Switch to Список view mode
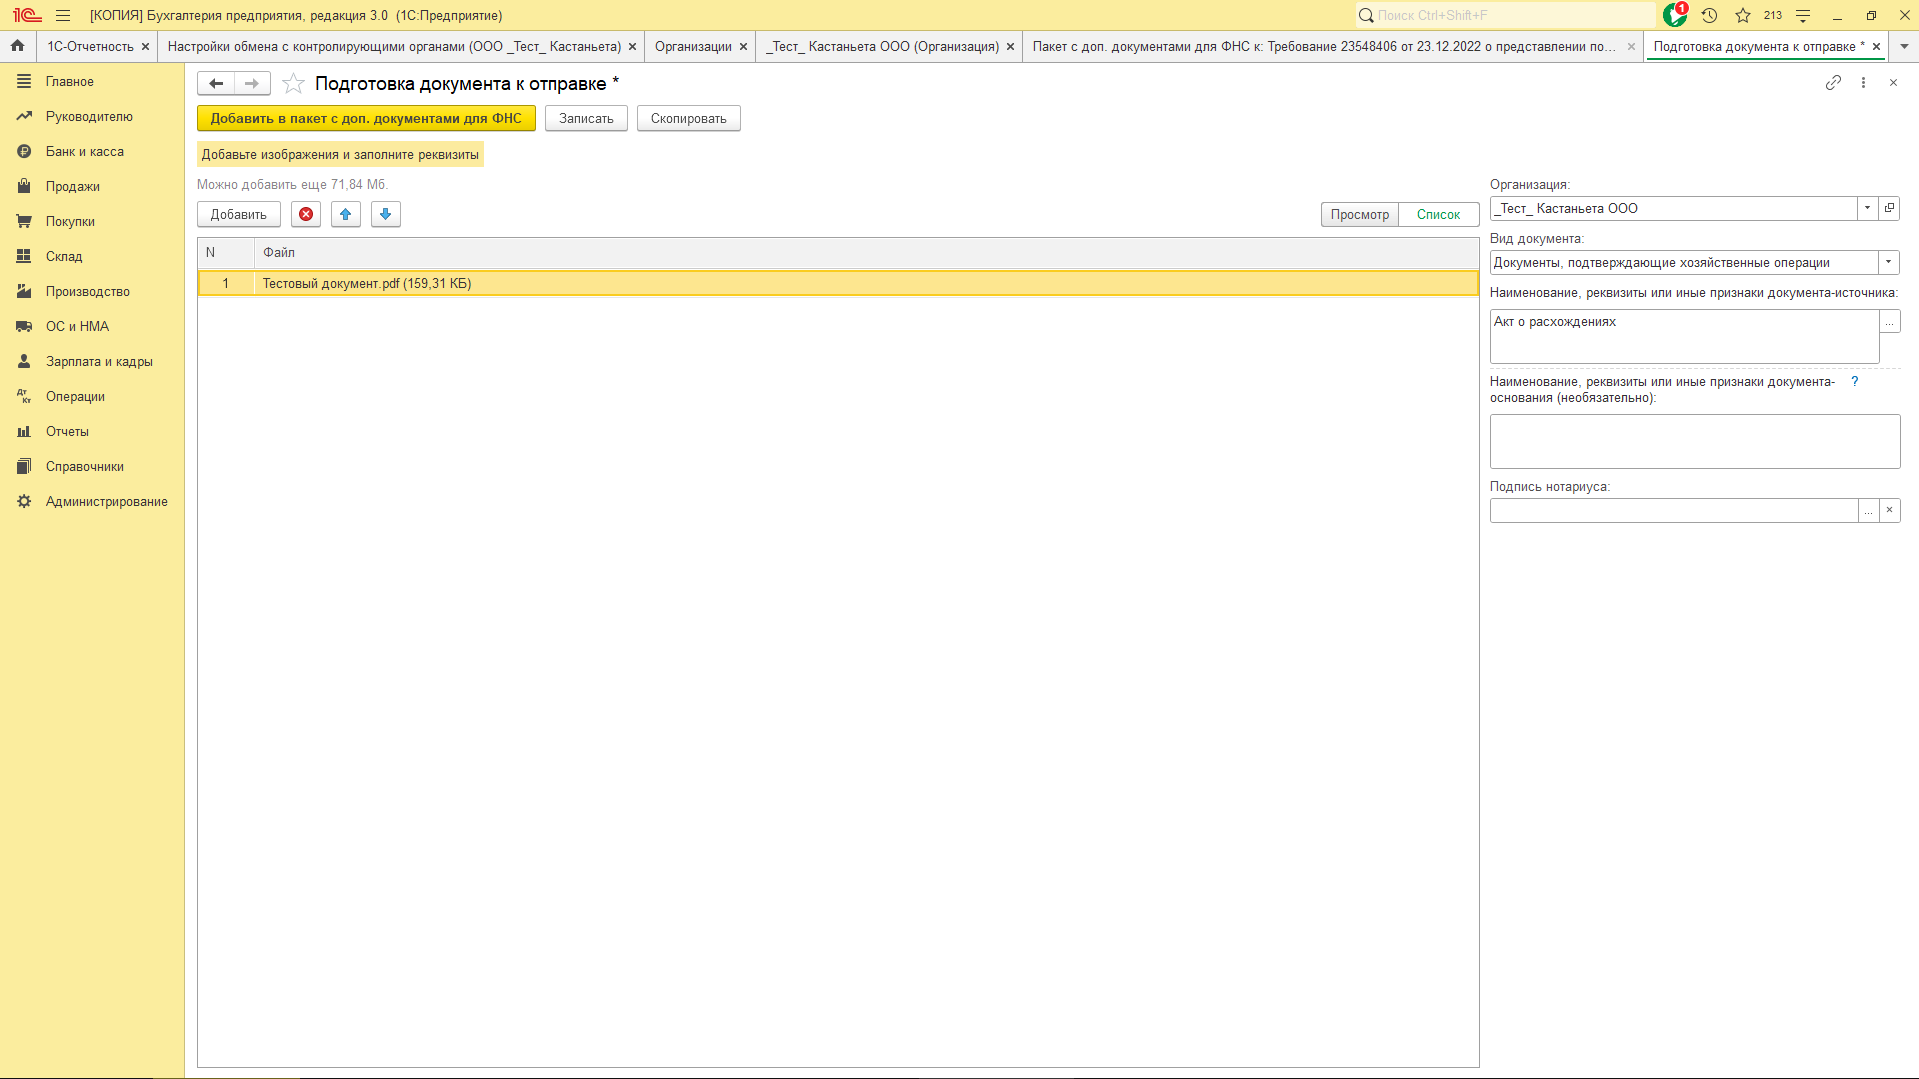1919x1079 pixels. tap(1438, 214)
